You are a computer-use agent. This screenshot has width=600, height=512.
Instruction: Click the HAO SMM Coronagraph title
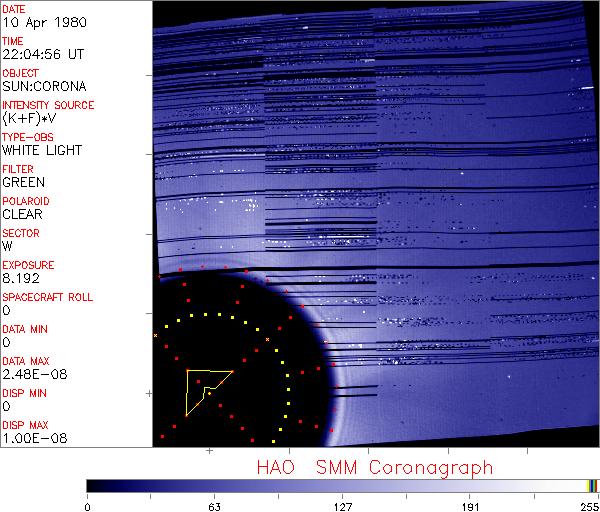pos(375,467)
